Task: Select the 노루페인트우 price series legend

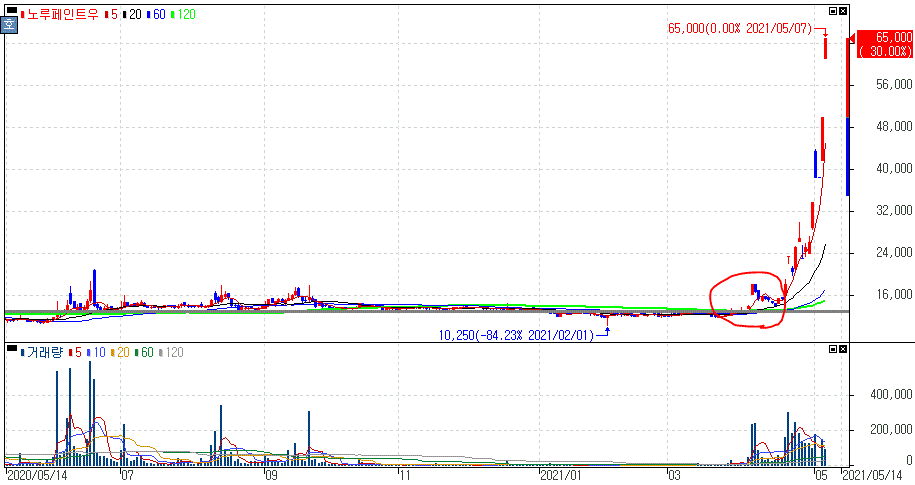Action: point(60,15)
